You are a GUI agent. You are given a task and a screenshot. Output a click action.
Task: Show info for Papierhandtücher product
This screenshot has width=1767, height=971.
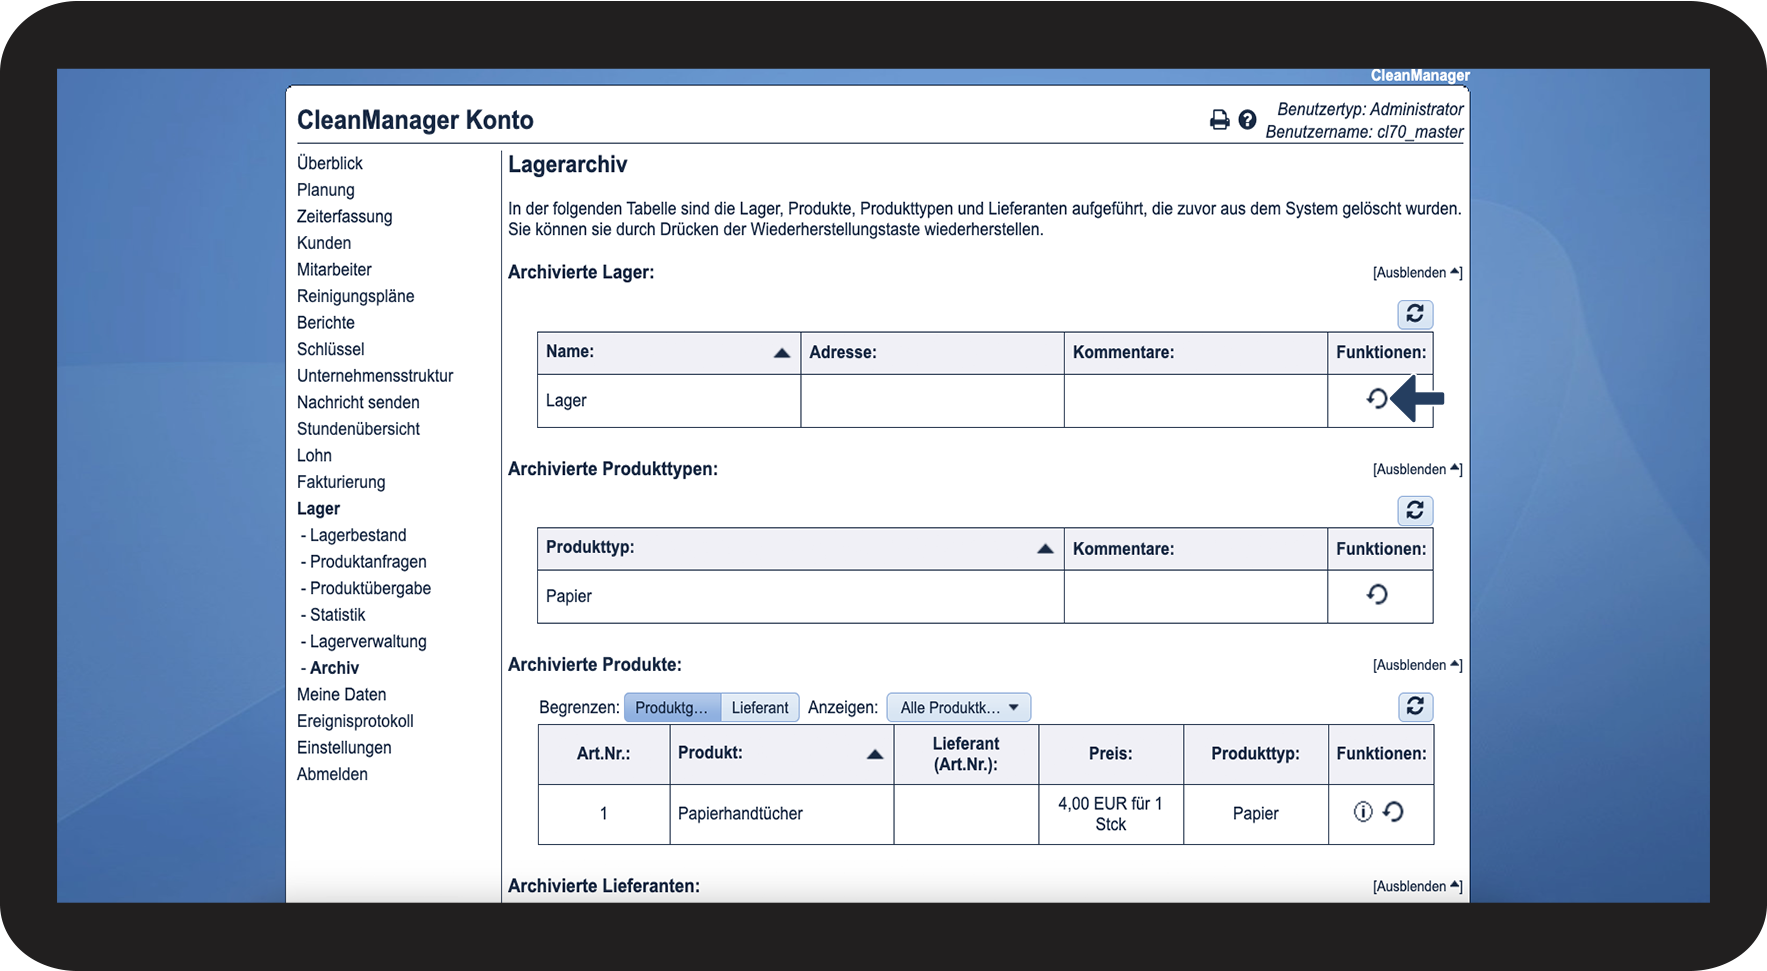pyautogui.click(x=1362, y=812)
